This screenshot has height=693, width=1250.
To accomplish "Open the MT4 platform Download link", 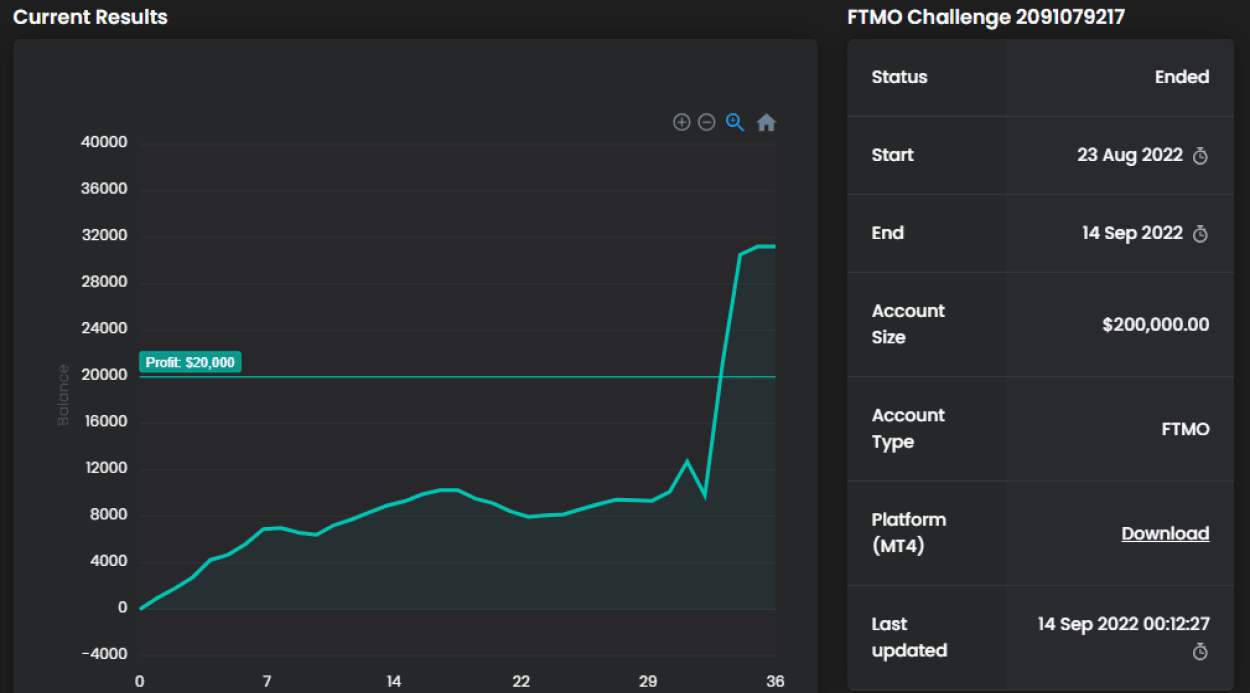I will (x=1165, y=533).
